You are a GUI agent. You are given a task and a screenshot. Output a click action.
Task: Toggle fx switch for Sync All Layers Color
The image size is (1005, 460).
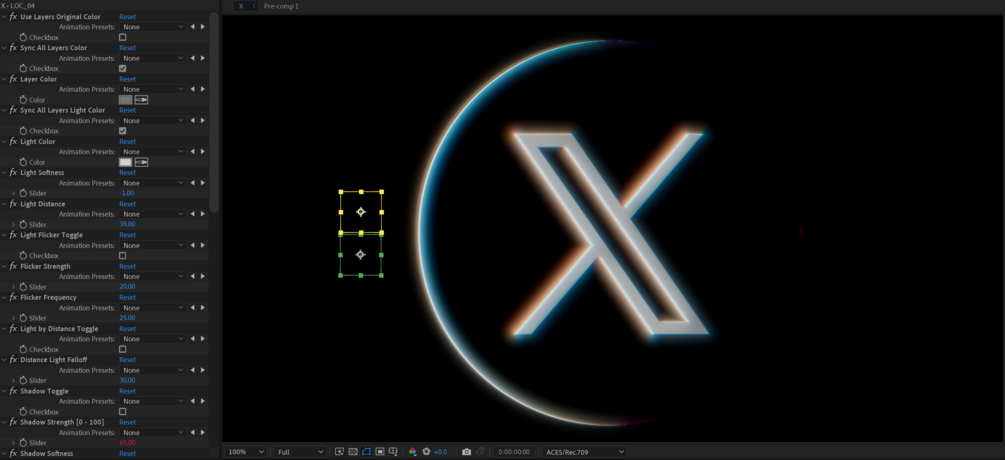point(13,48)
